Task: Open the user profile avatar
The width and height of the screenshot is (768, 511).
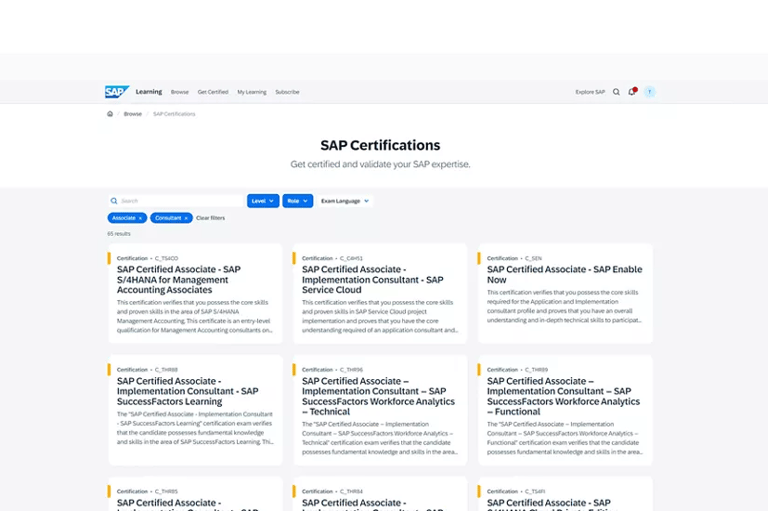Action: pos(649,92)
